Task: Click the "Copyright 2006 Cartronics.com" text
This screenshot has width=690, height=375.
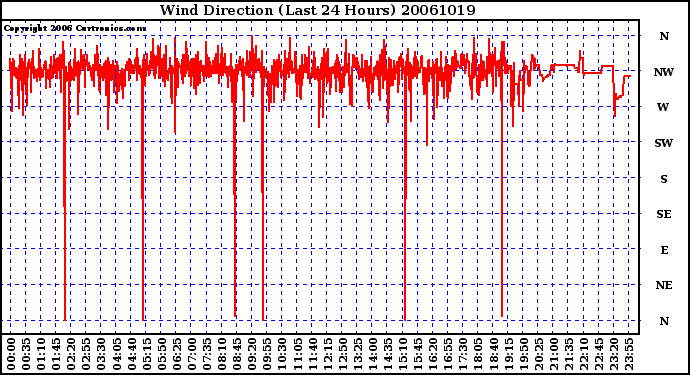Action: [x=75, y=28]
